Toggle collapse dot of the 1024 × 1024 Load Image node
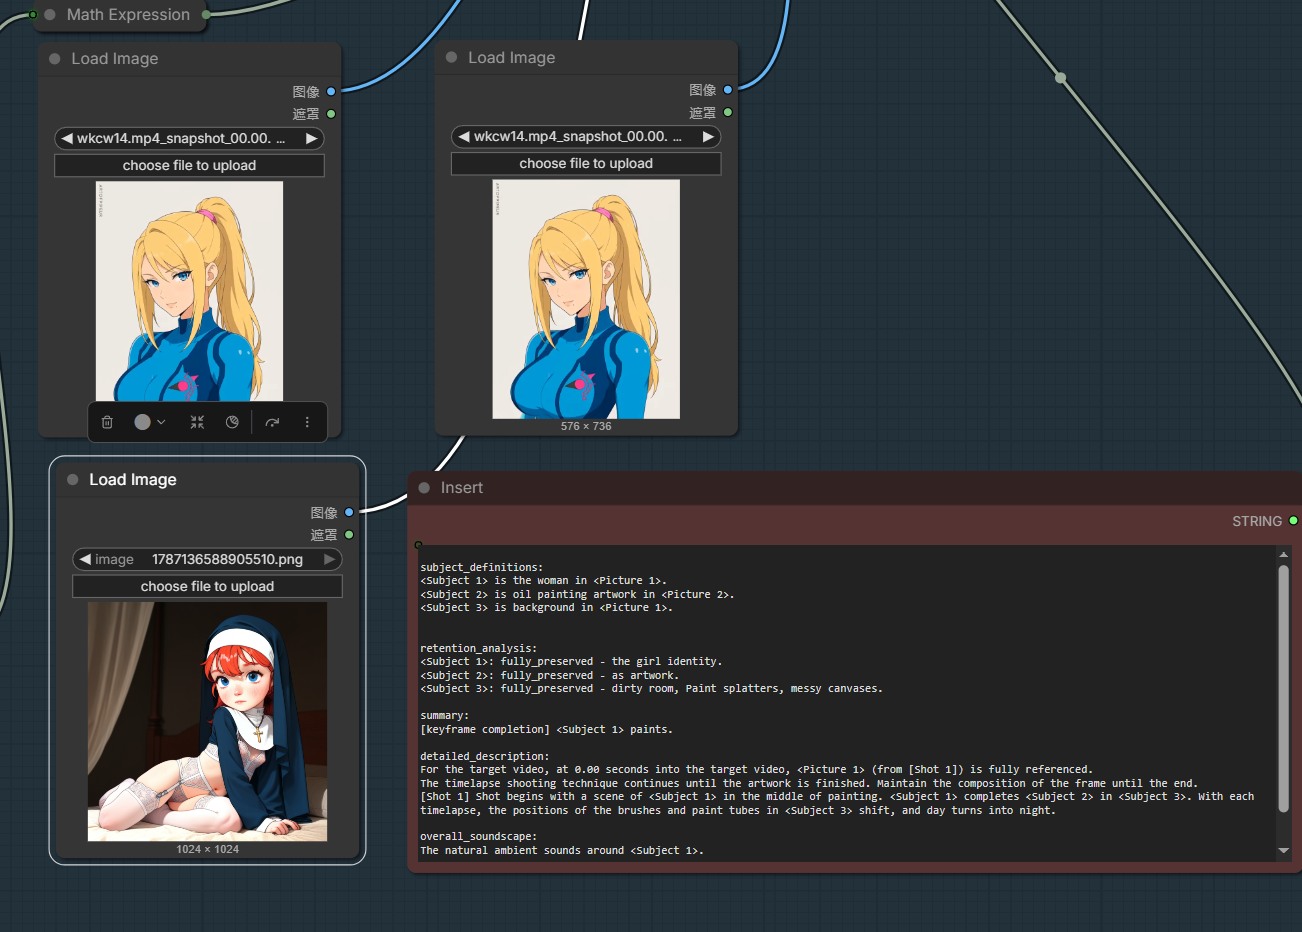The height and width of the screenshot is (932, 1302). pyautogui.click(x=73, y=480)
